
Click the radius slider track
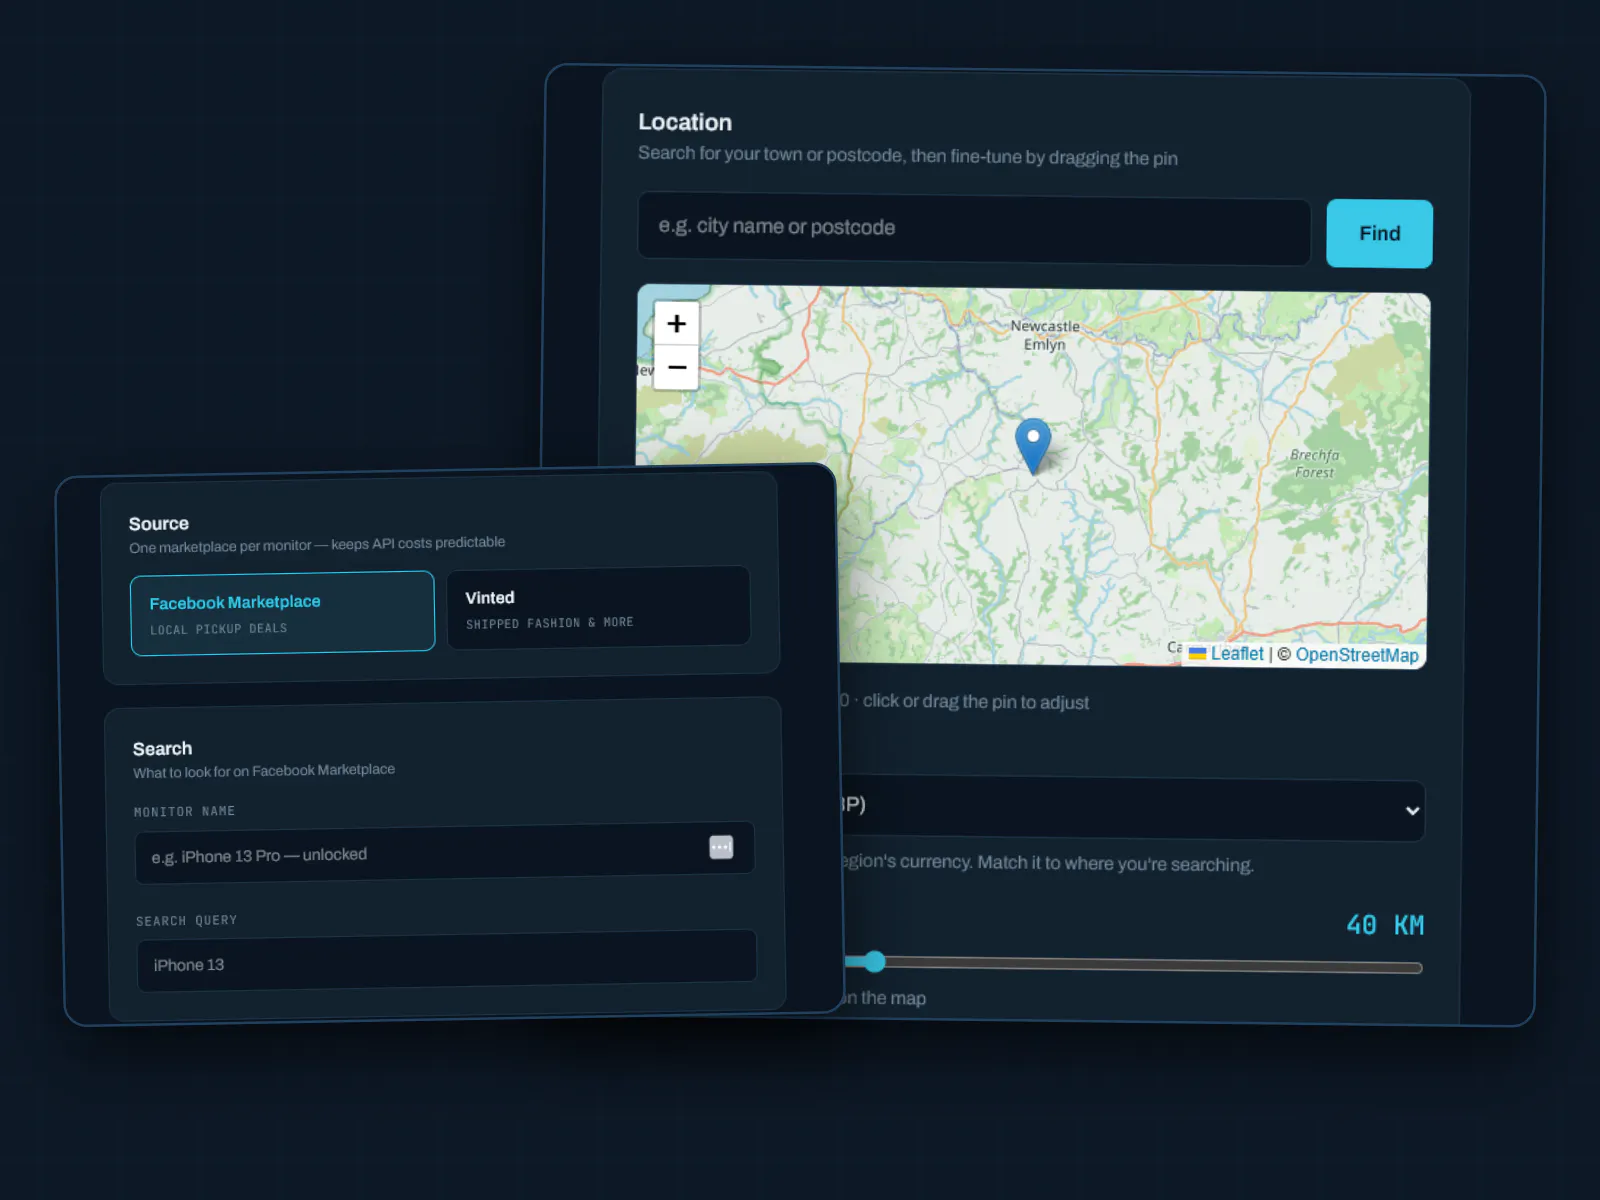[x=1133, y=965]
